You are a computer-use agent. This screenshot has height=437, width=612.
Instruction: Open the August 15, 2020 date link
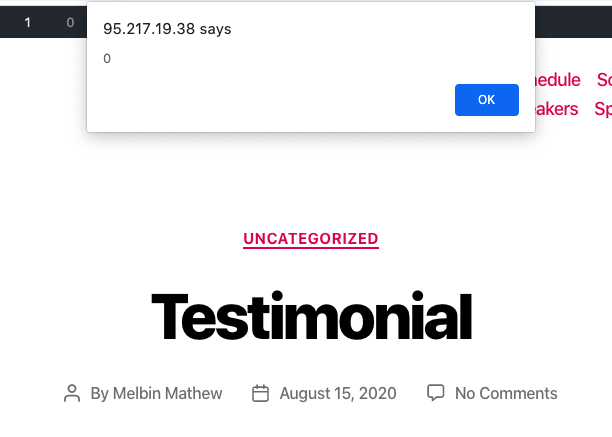(x=338, y=393)
